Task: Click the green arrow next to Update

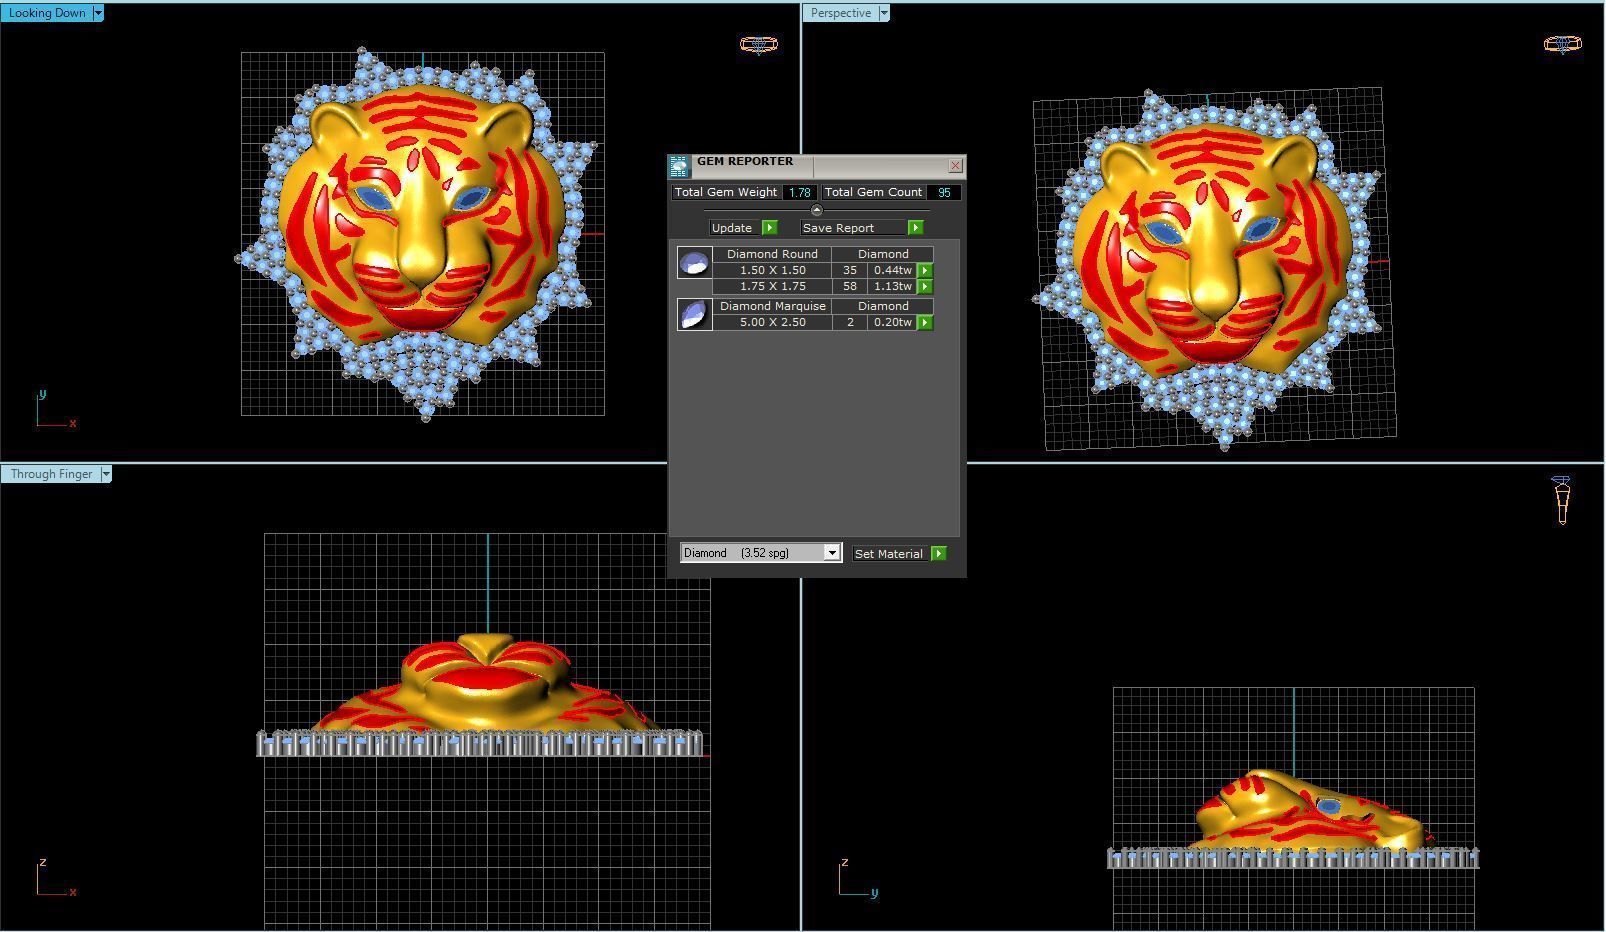Action: (769, 228)
